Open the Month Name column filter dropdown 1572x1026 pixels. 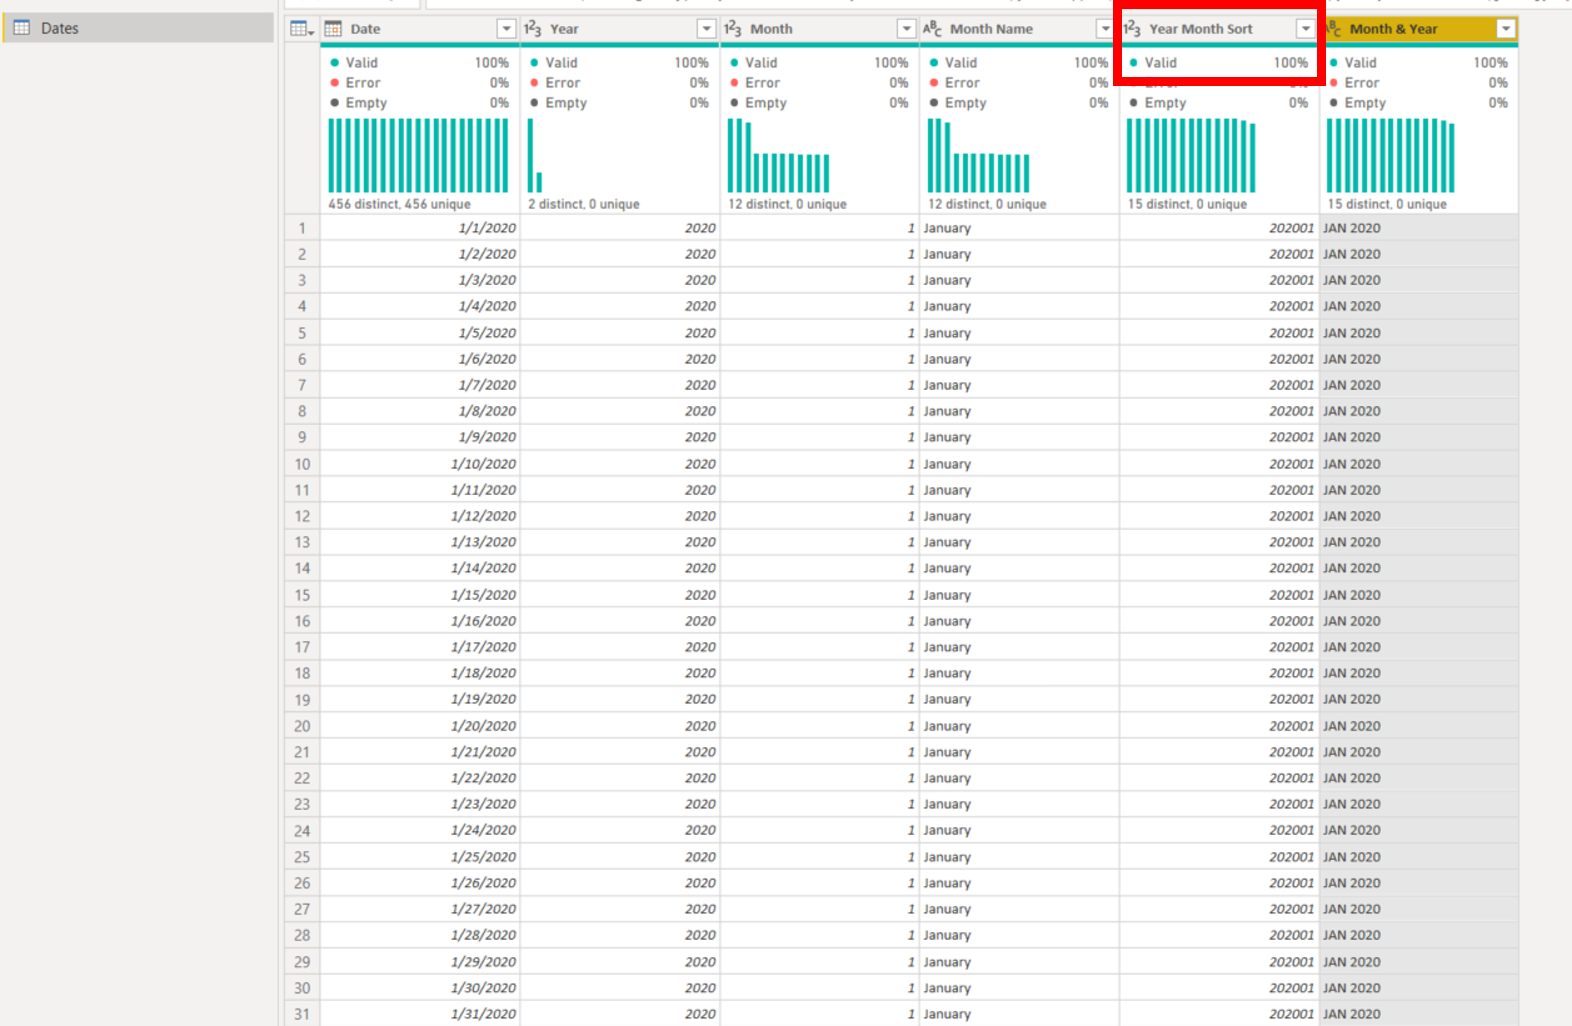point(1105,29)
